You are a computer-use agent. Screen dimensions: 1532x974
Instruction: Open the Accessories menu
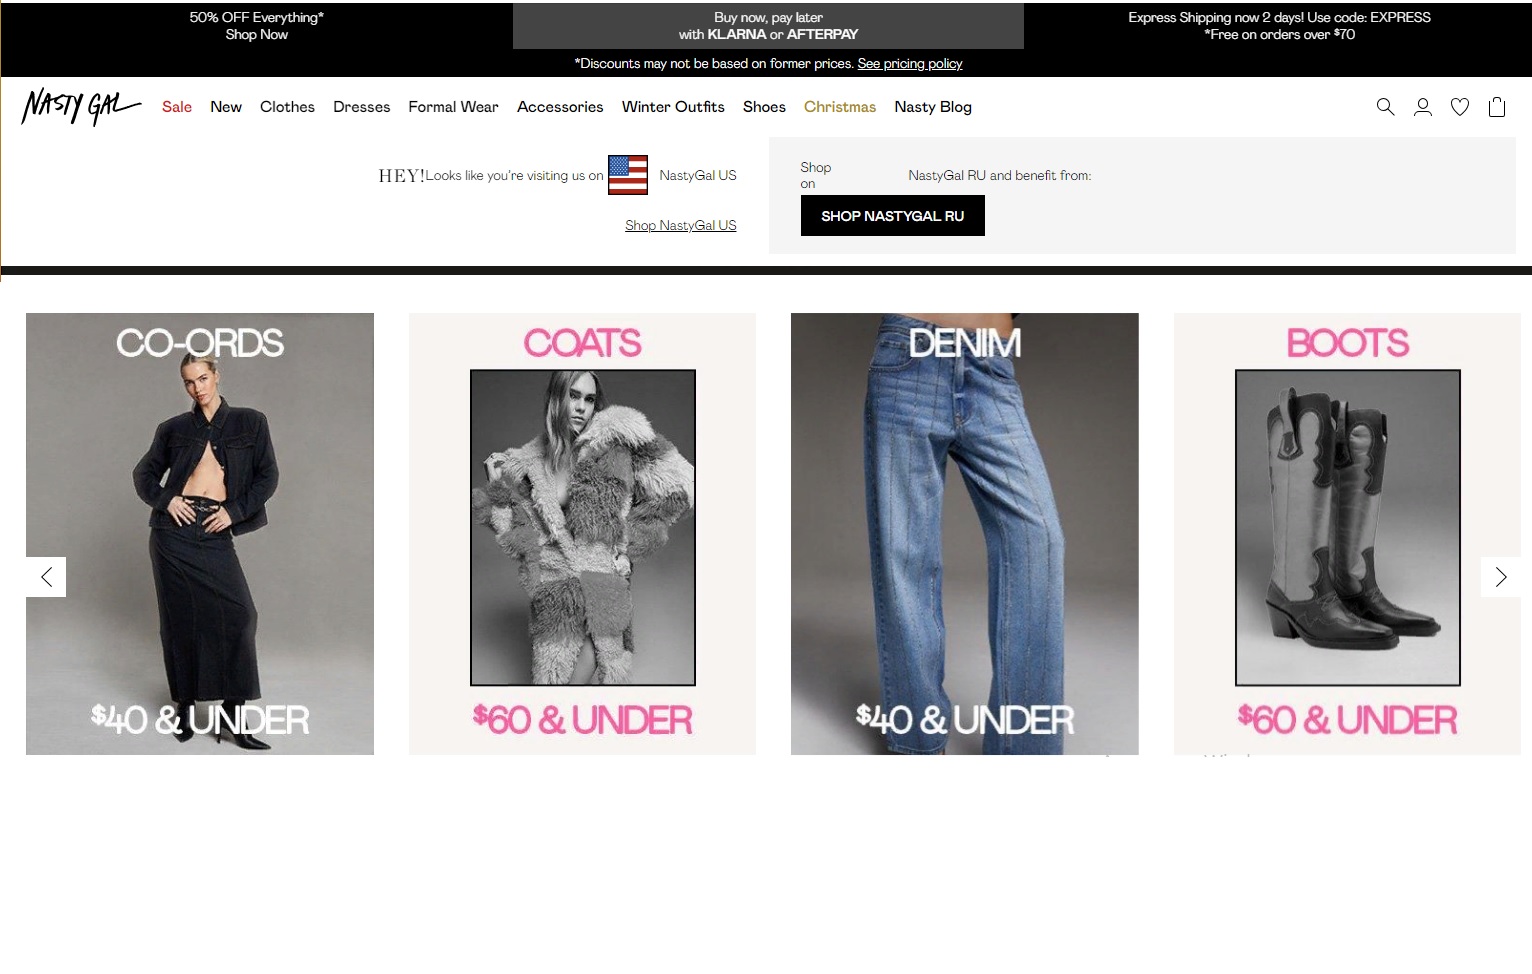(560, 107)
